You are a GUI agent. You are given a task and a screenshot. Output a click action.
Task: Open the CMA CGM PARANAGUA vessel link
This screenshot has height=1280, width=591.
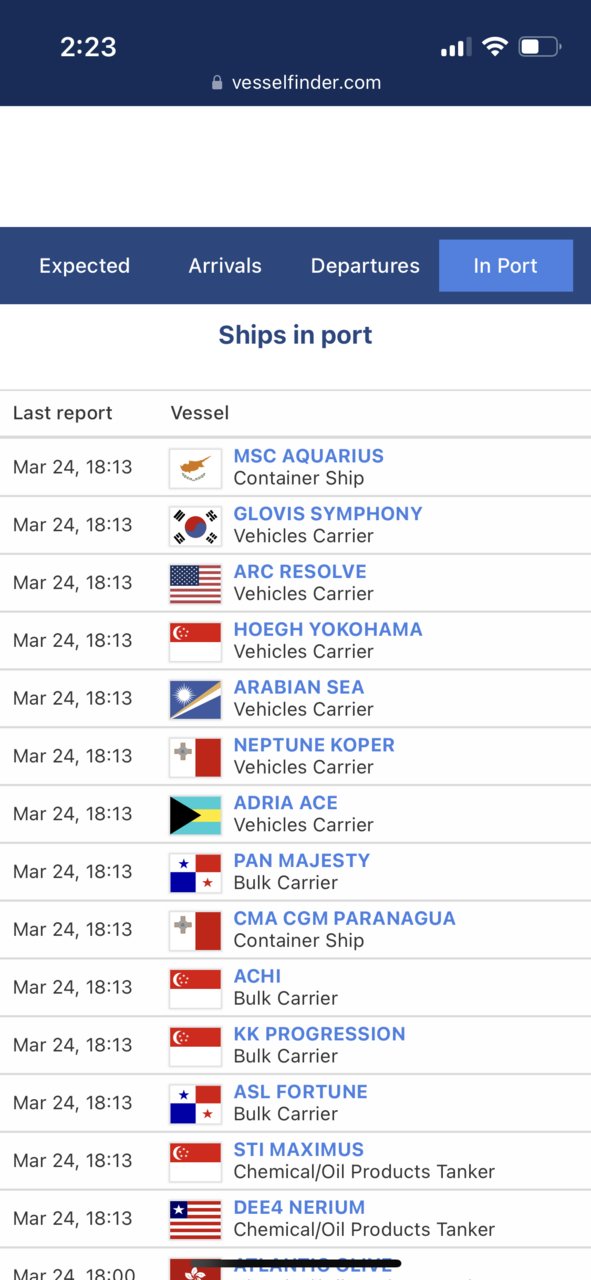coord(344,918)
